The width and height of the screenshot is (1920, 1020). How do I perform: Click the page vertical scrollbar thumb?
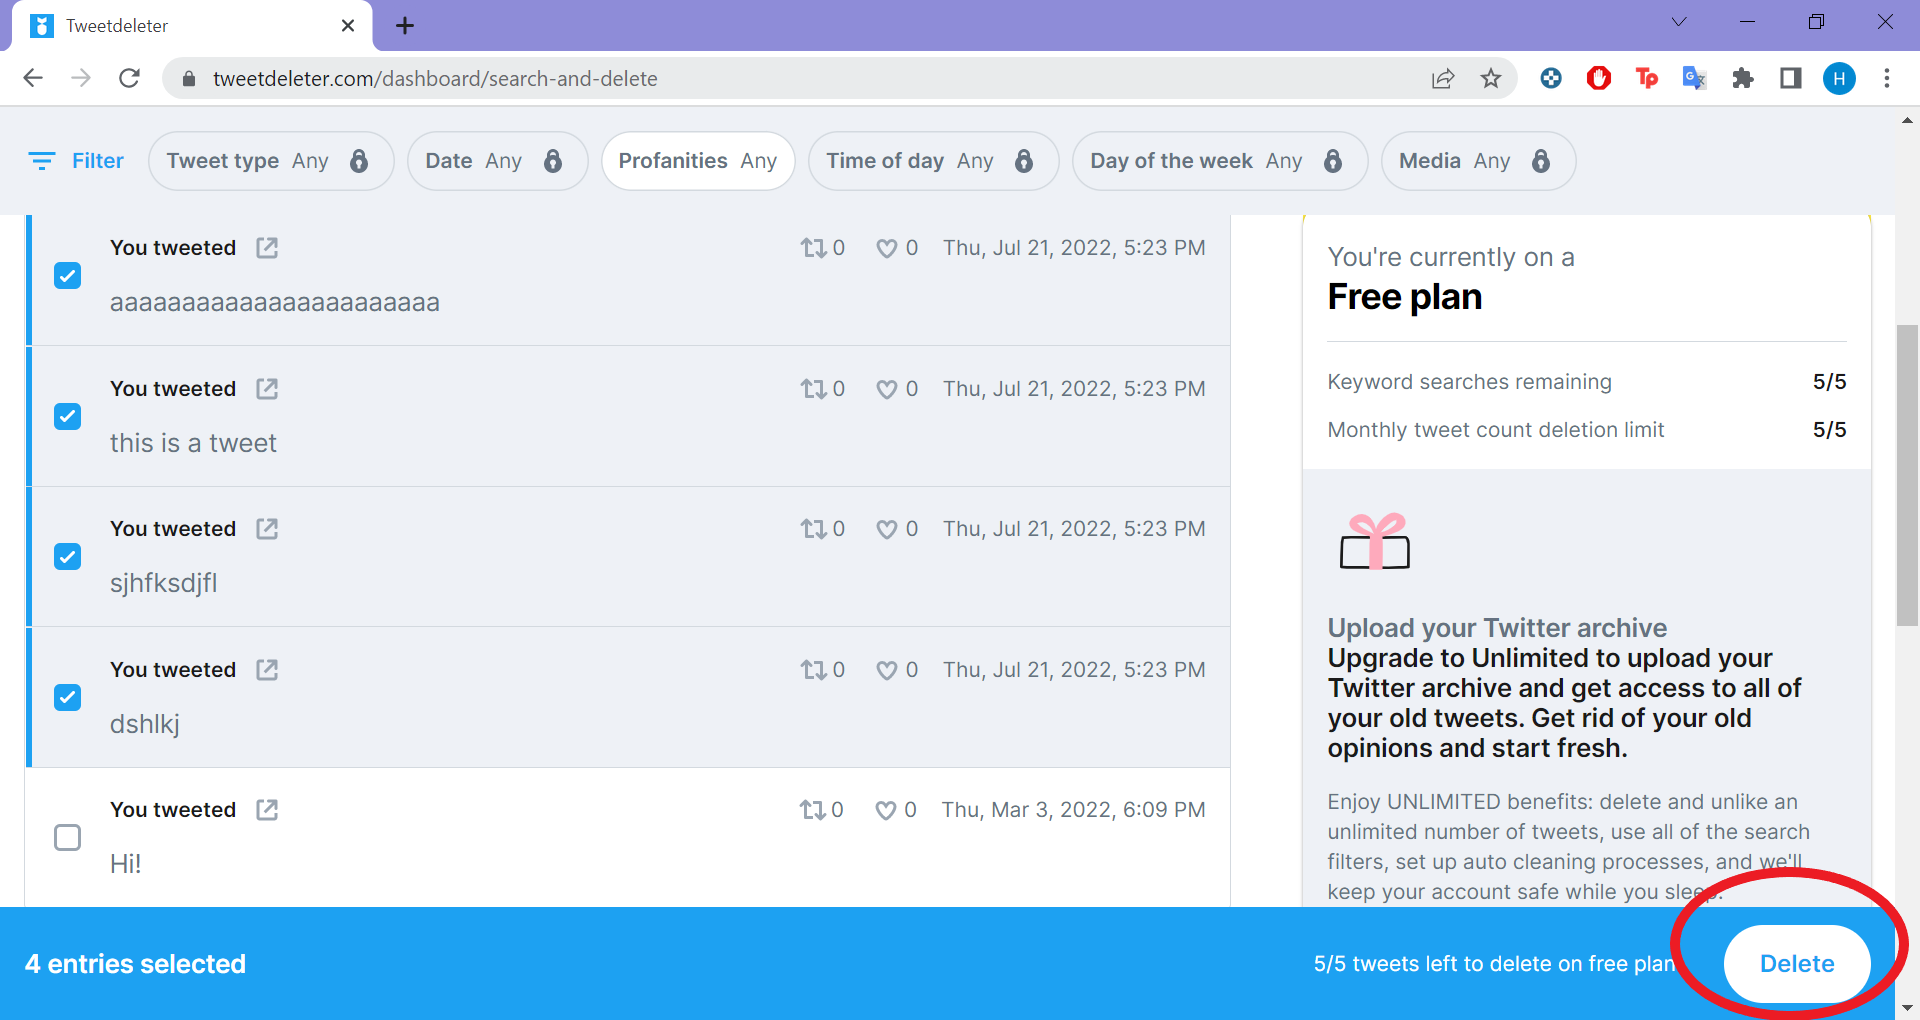[x=1907, y=475]
